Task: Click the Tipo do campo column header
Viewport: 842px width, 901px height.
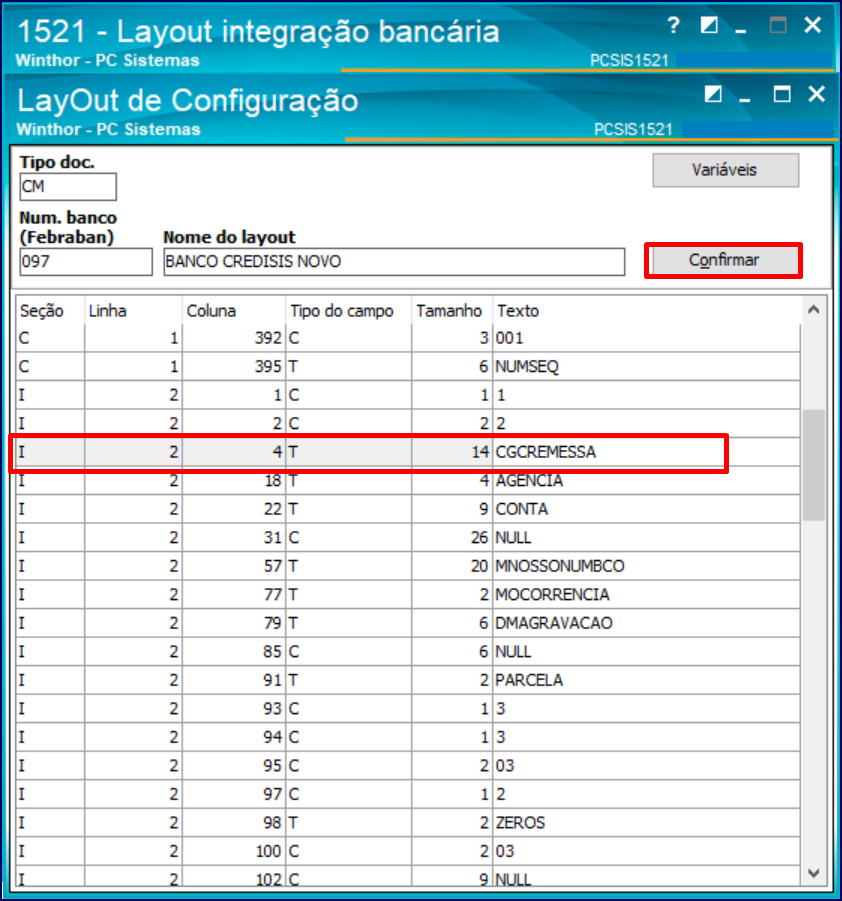Action: click(x=348, y=311)
